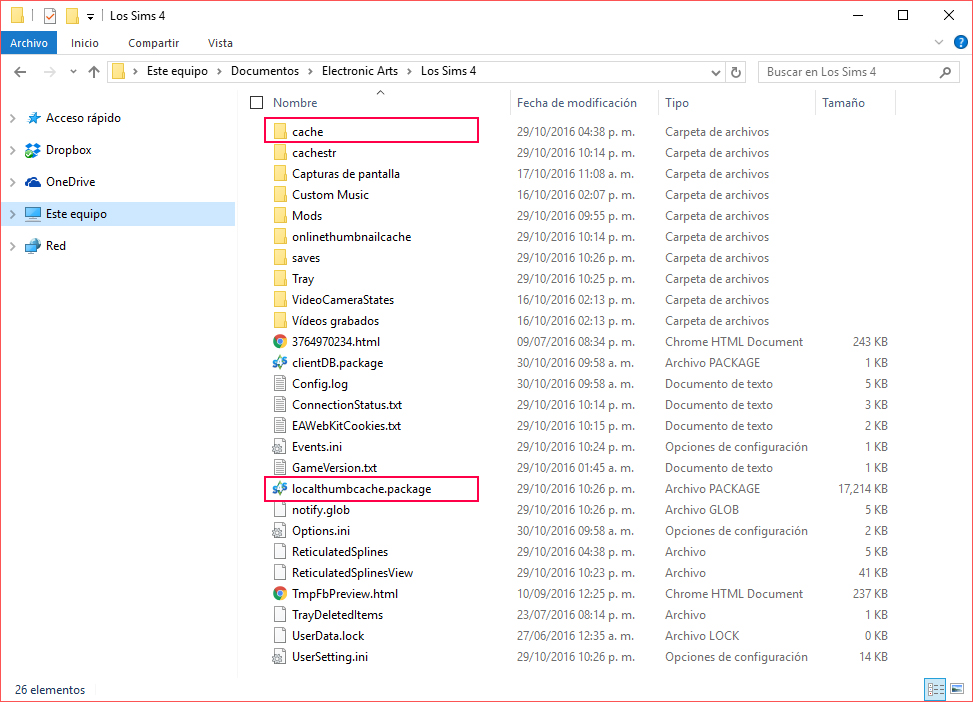Refresh the current folder view
The width and height of the screenshot is (973, 702).
(736, 72)
